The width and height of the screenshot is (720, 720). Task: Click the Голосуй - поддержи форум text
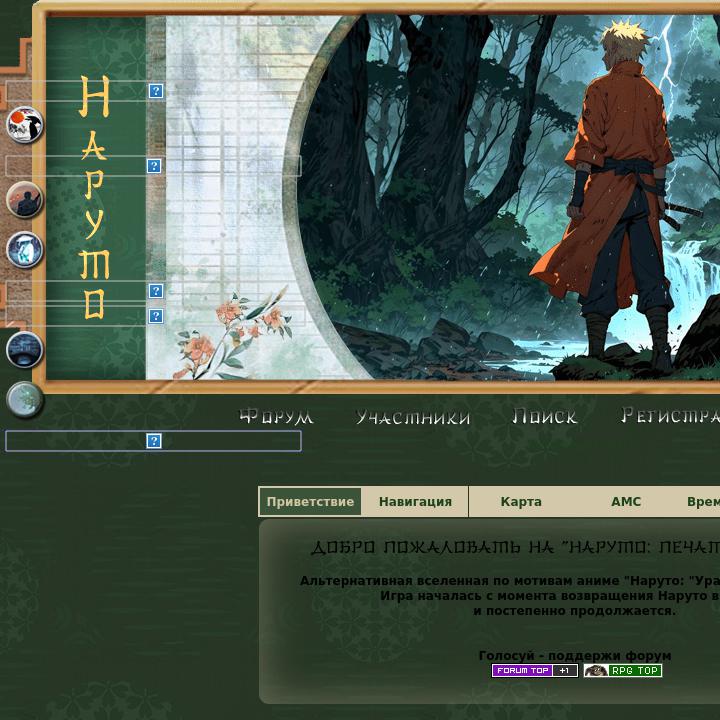(575, 656)
